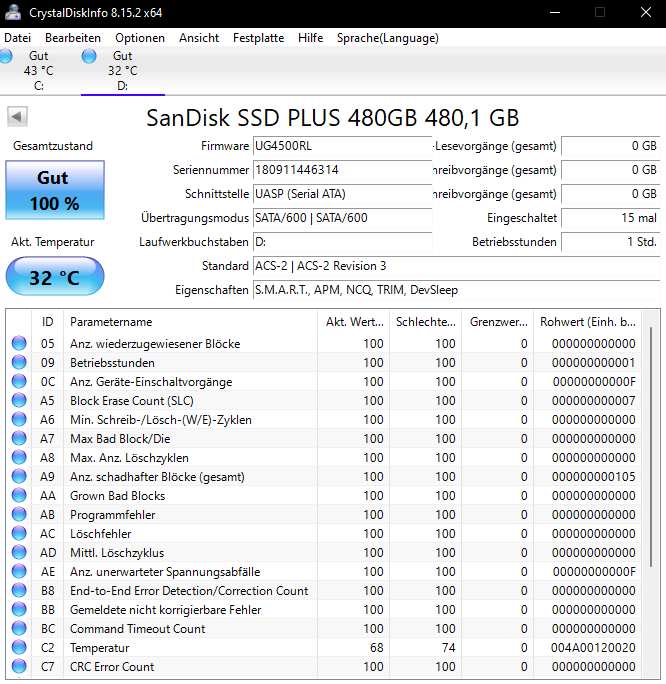Open the Festplatte menu

click(259, 38)
